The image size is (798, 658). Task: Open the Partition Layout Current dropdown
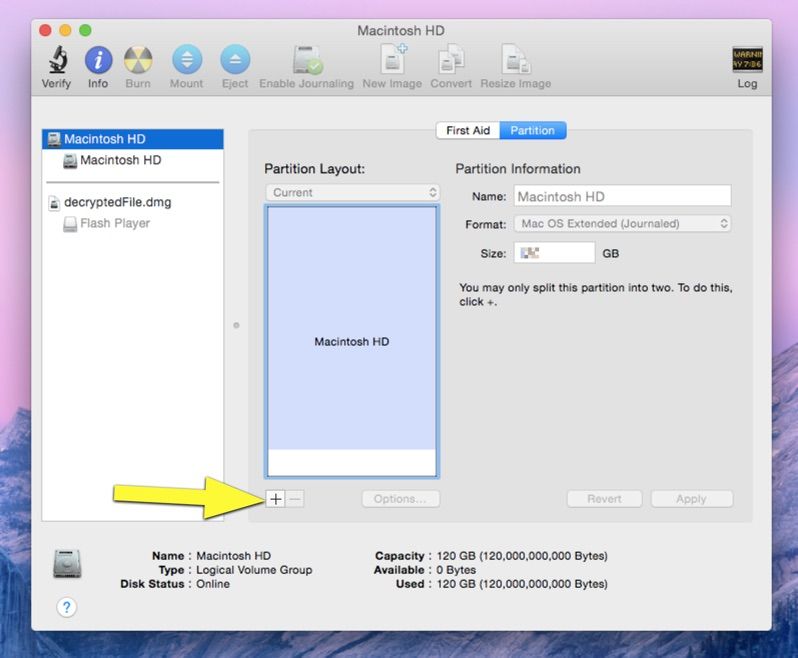(x=352, y=192)
